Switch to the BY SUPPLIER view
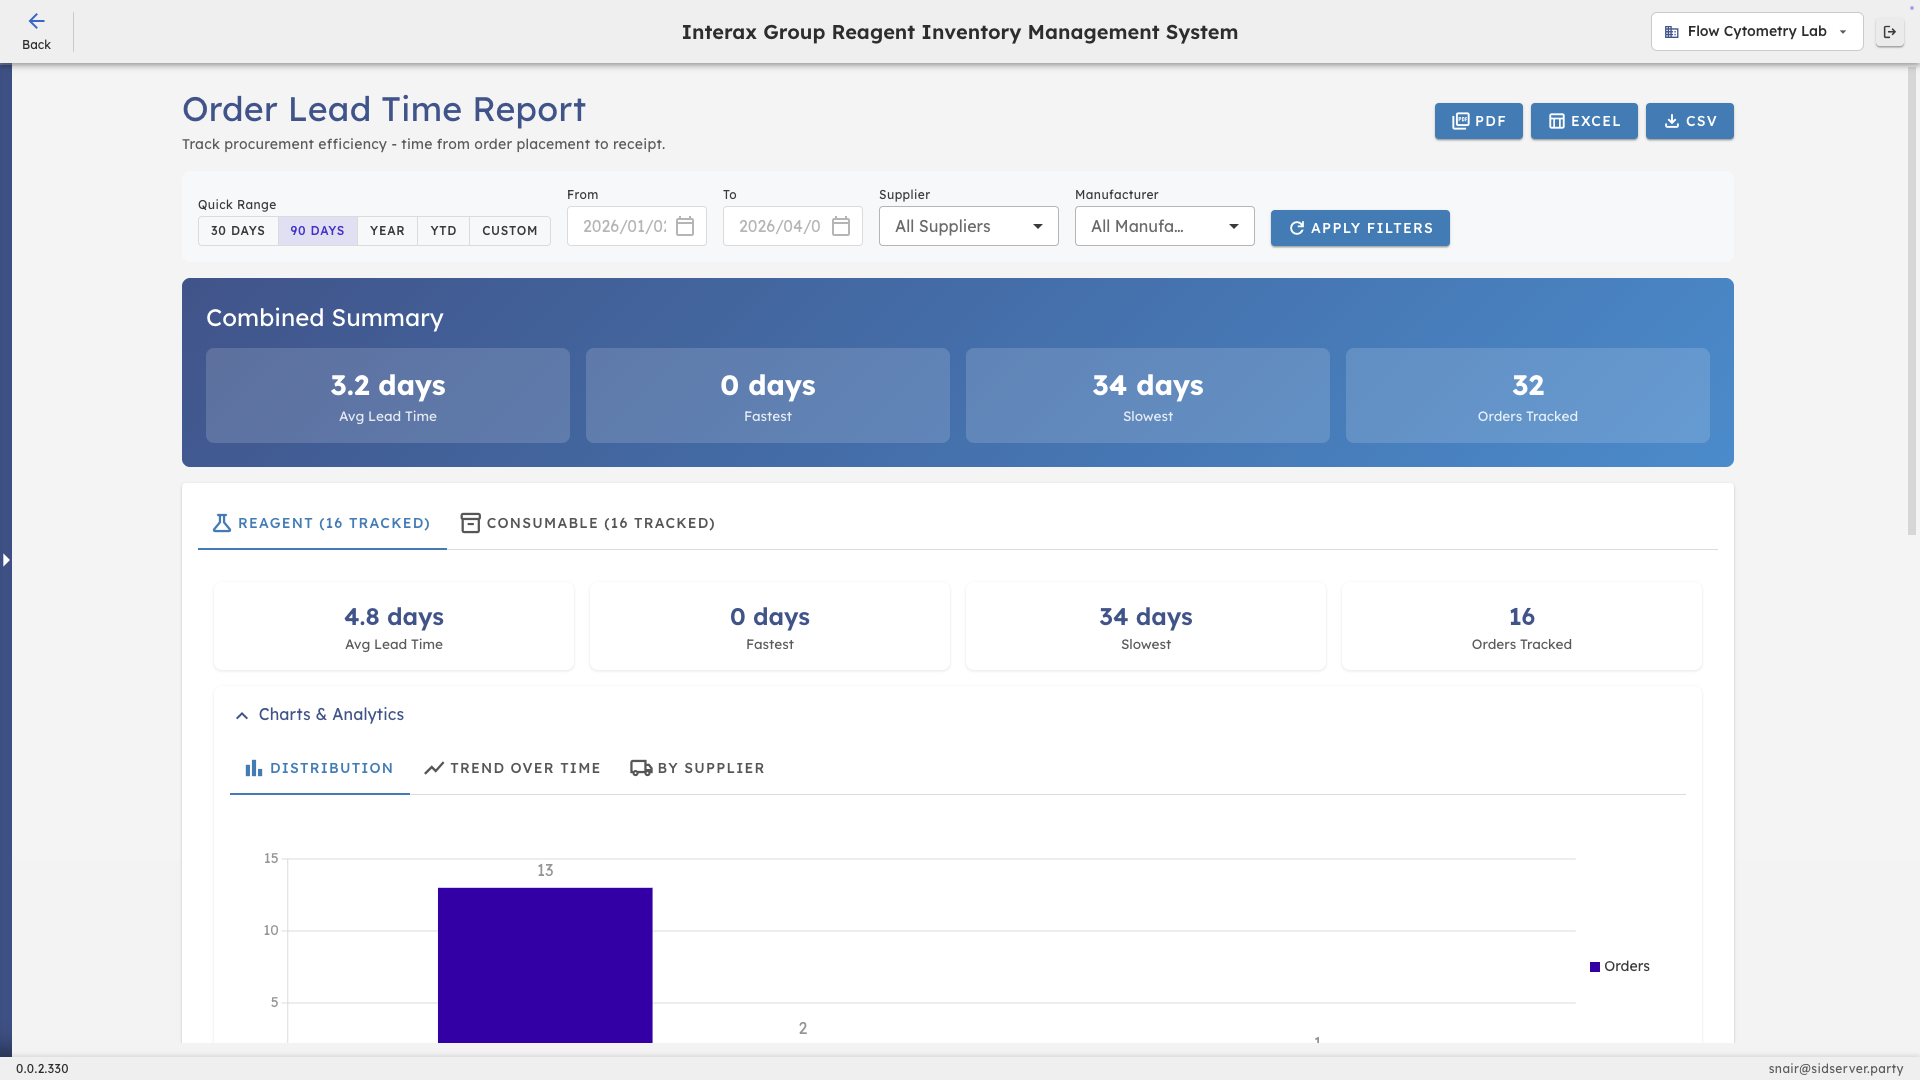The height and width of the screenshot is (1080, 1920). coord(697,768)
